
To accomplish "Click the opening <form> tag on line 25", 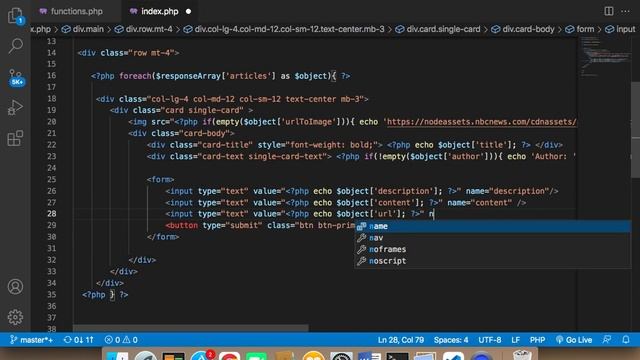I will click(160, 179).
